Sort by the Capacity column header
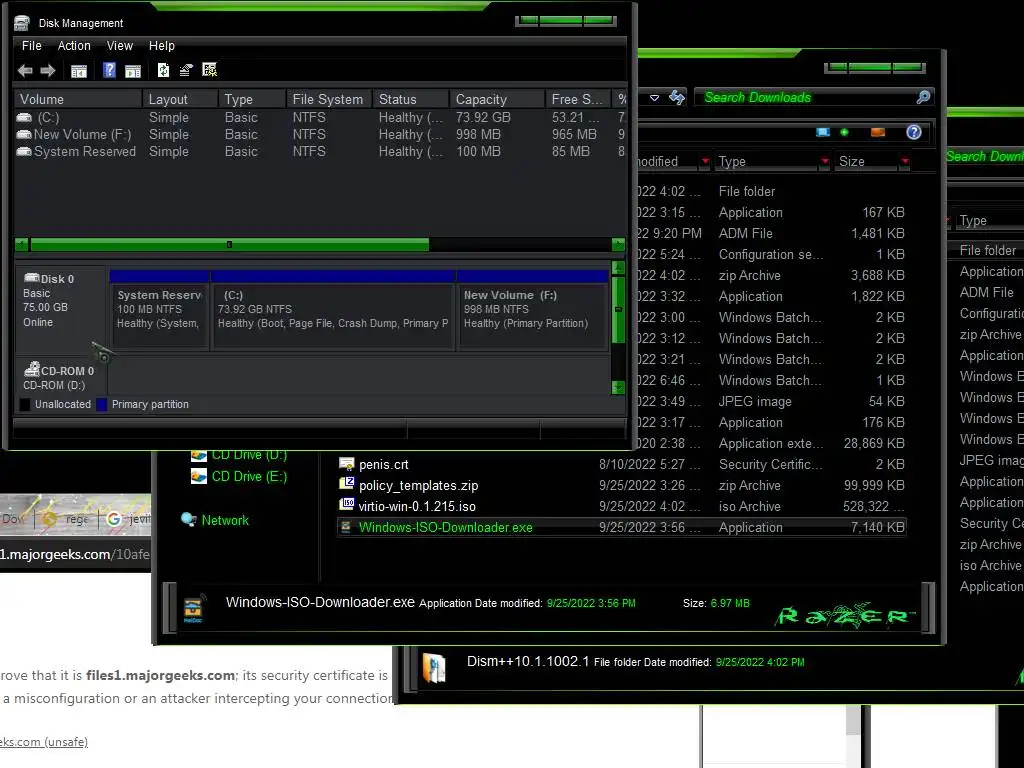 [497, 99]
